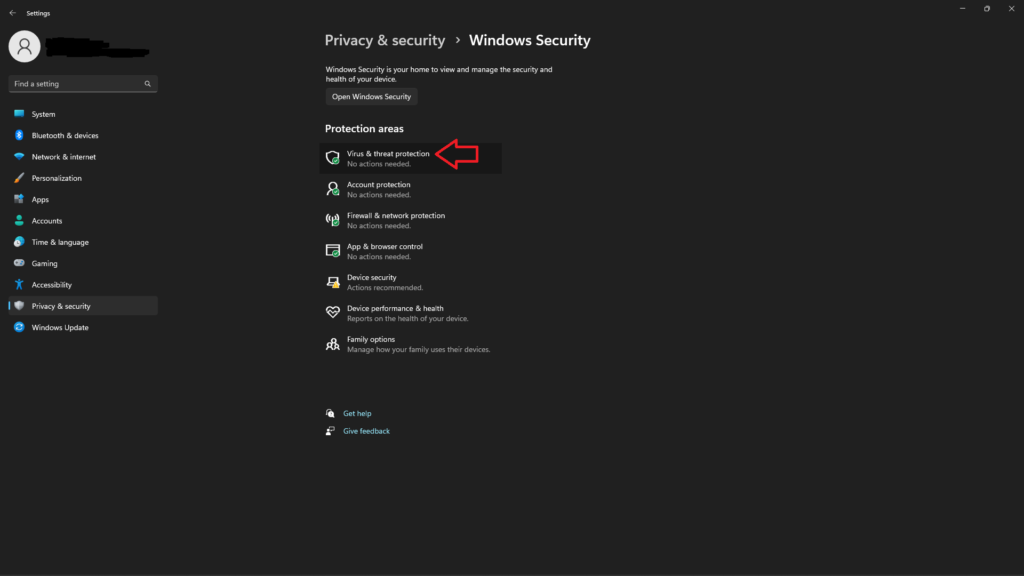1024x576 pixels.
Task: Select Windows Update in the sidebar
Action: click(59, 327)
